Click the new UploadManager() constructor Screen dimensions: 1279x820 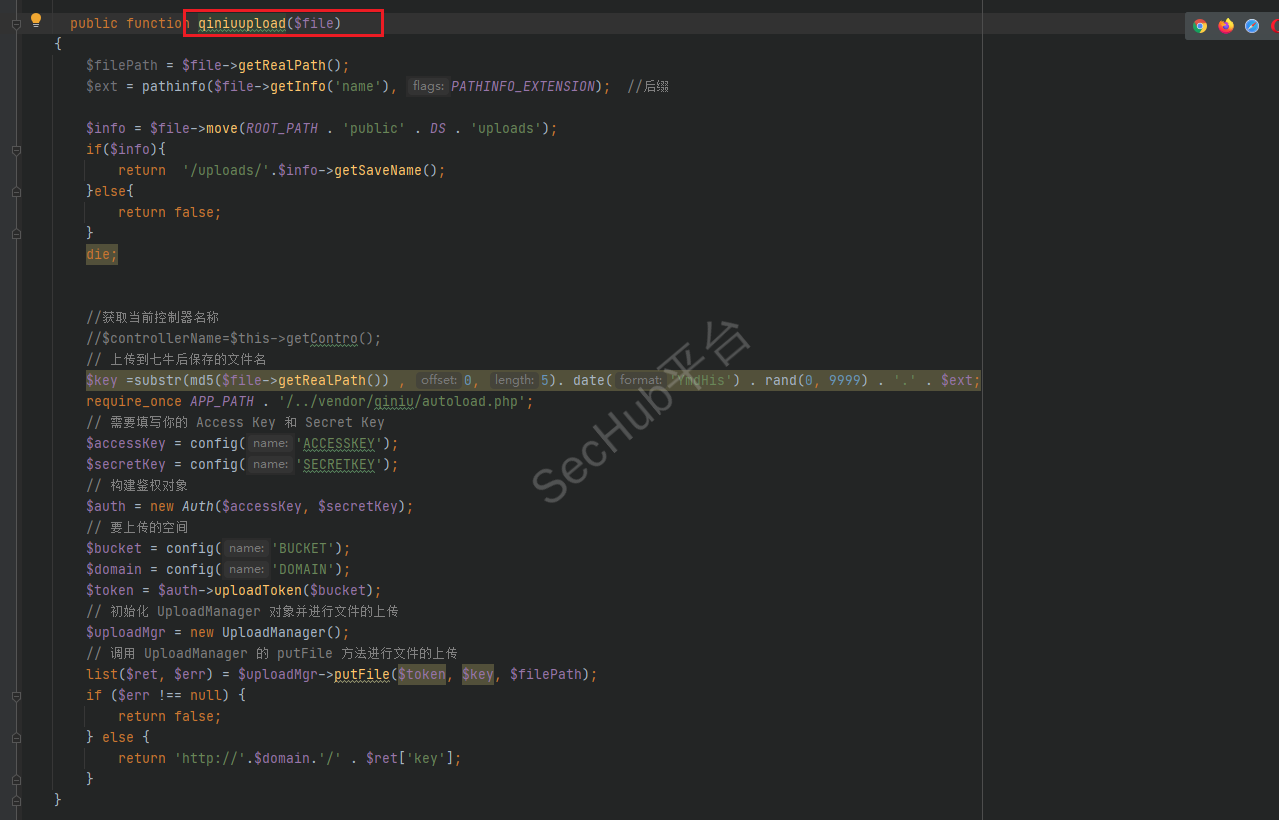pyautogui.click(x=284, y=632)
